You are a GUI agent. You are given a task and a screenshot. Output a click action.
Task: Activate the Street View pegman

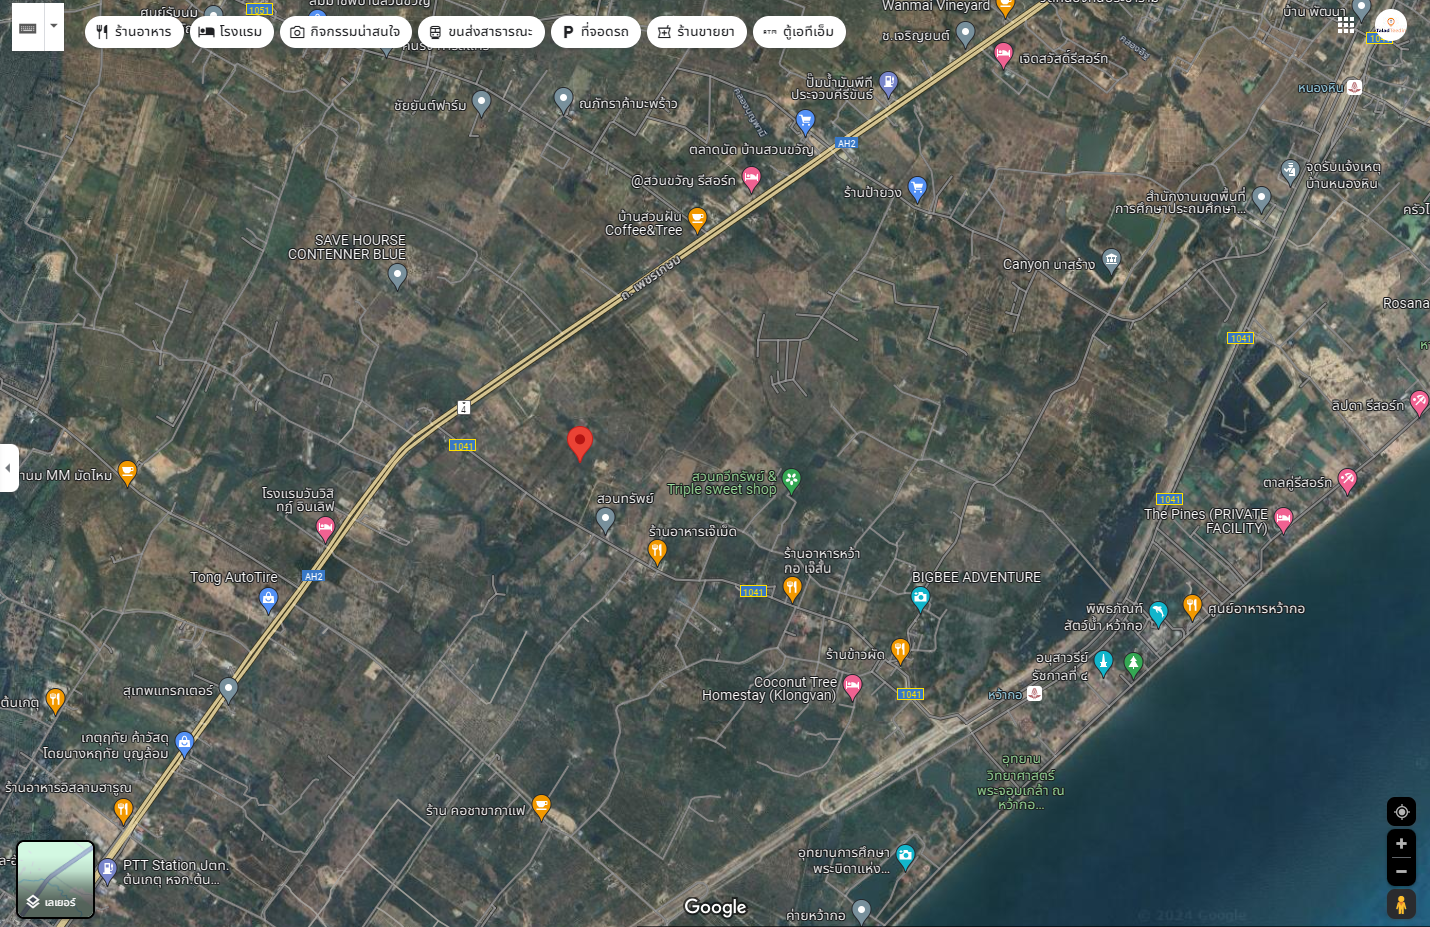pyautogui.click(x=1401, y=904)
